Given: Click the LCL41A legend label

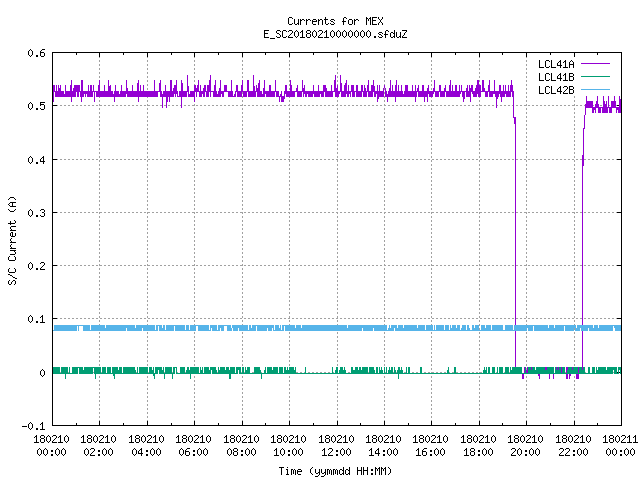Looking at the screenshot, I should coord(556,64).
